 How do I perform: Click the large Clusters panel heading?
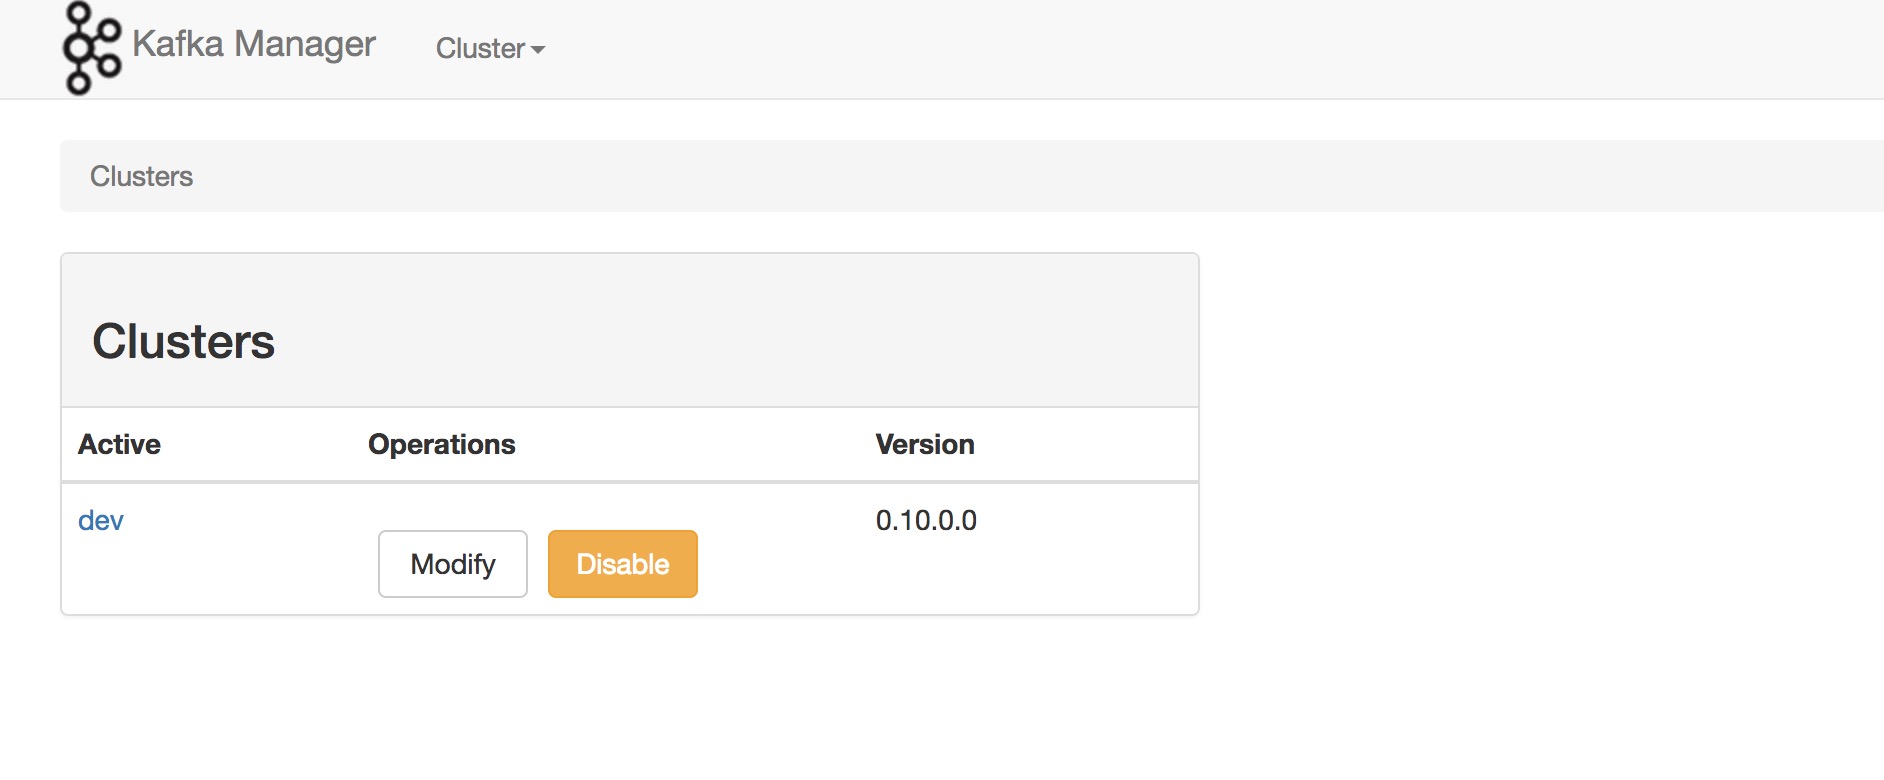(x=183, y=341)
